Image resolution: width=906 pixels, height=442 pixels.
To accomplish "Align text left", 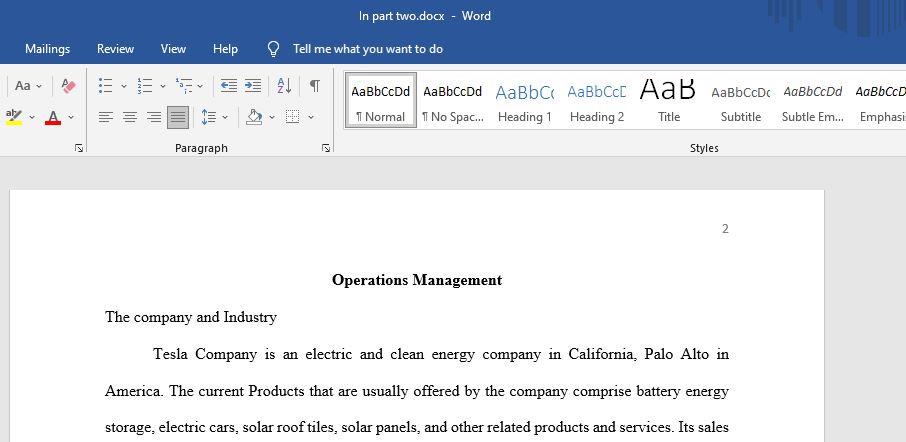I will (105, 117).
